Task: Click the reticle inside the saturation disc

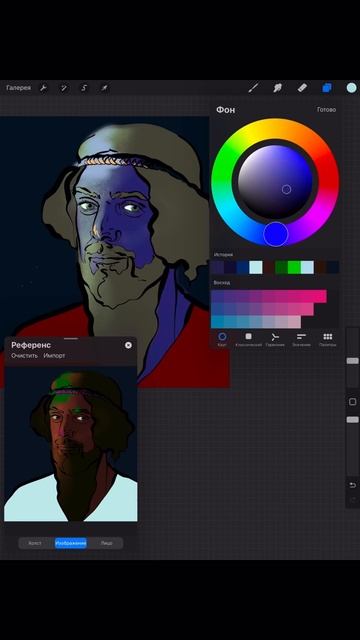Action: (287, 189)
